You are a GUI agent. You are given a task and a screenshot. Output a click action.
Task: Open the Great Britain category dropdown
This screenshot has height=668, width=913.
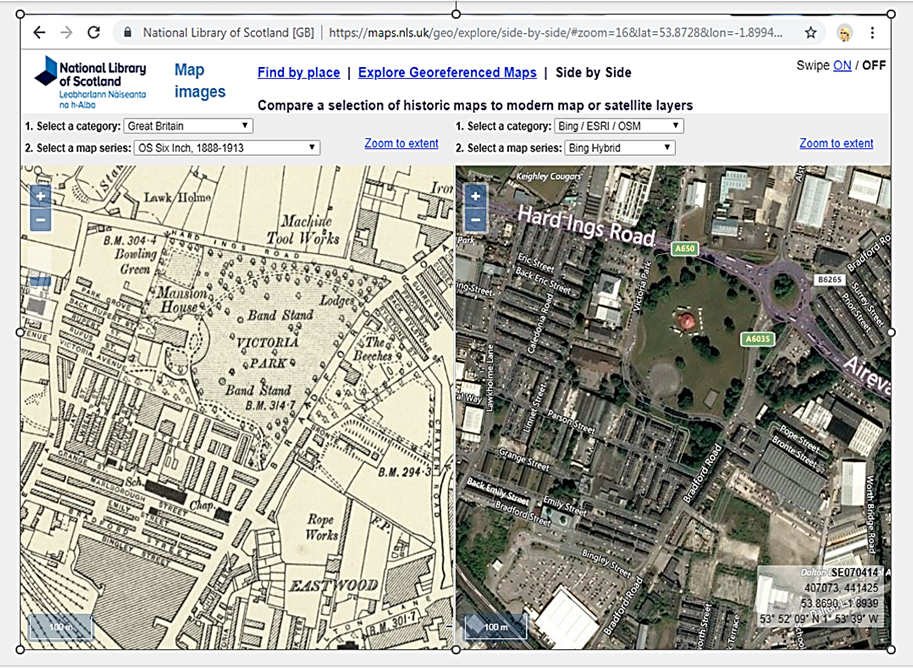click(188, 126)
